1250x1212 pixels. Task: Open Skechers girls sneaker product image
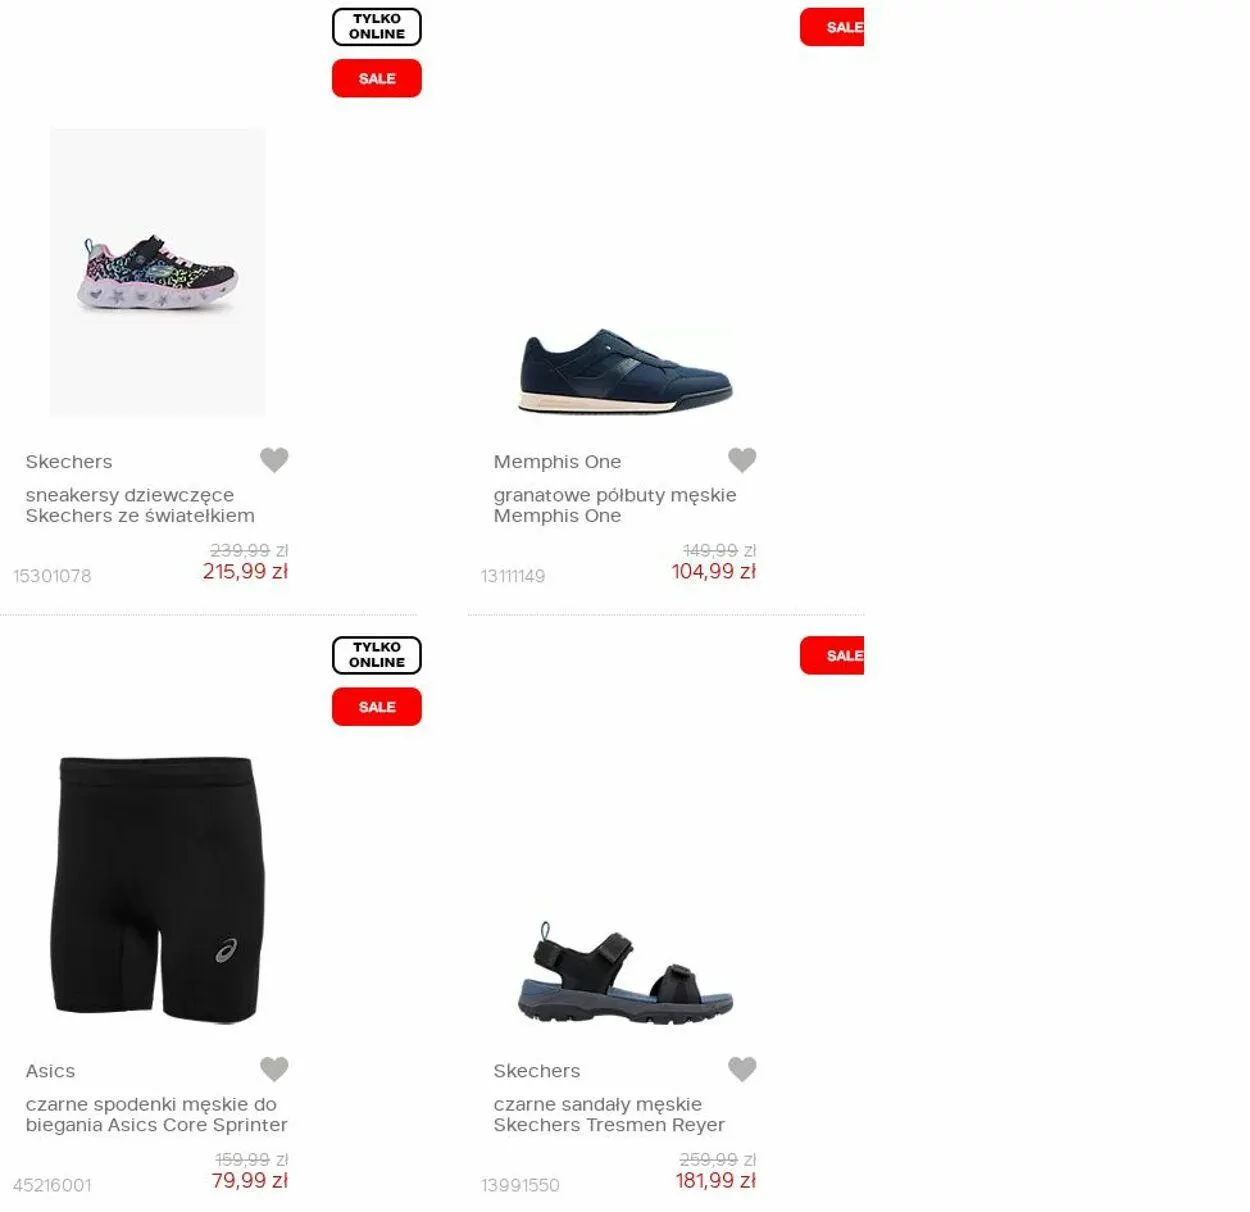(158, 272)
